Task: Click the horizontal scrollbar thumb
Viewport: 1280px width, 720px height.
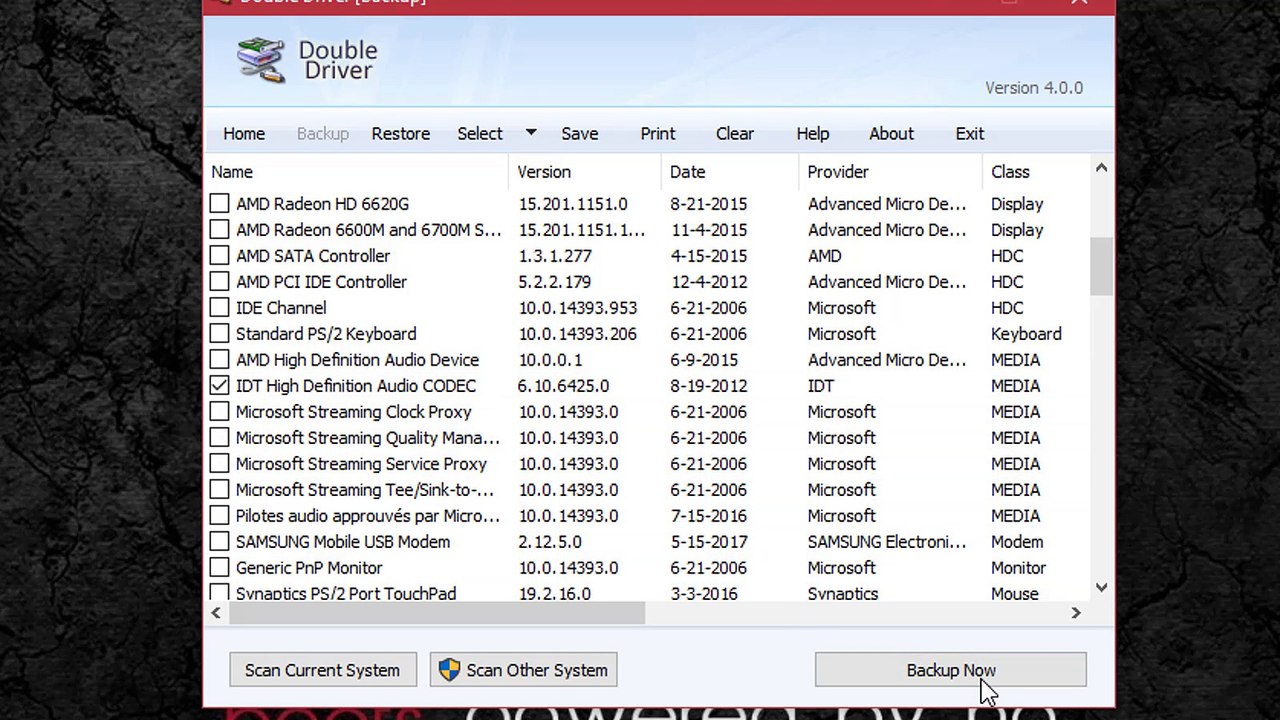Action: pyautogui.click(x=437, y=613)
